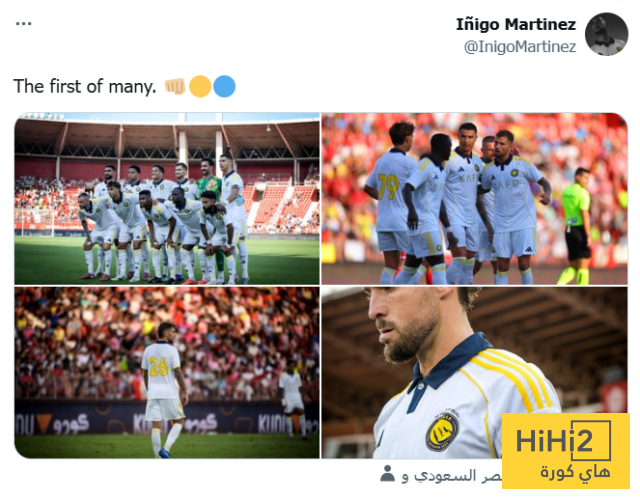640x500 pixels.
Task: Click the club crest on the jersey
Action: click(442, 433)
